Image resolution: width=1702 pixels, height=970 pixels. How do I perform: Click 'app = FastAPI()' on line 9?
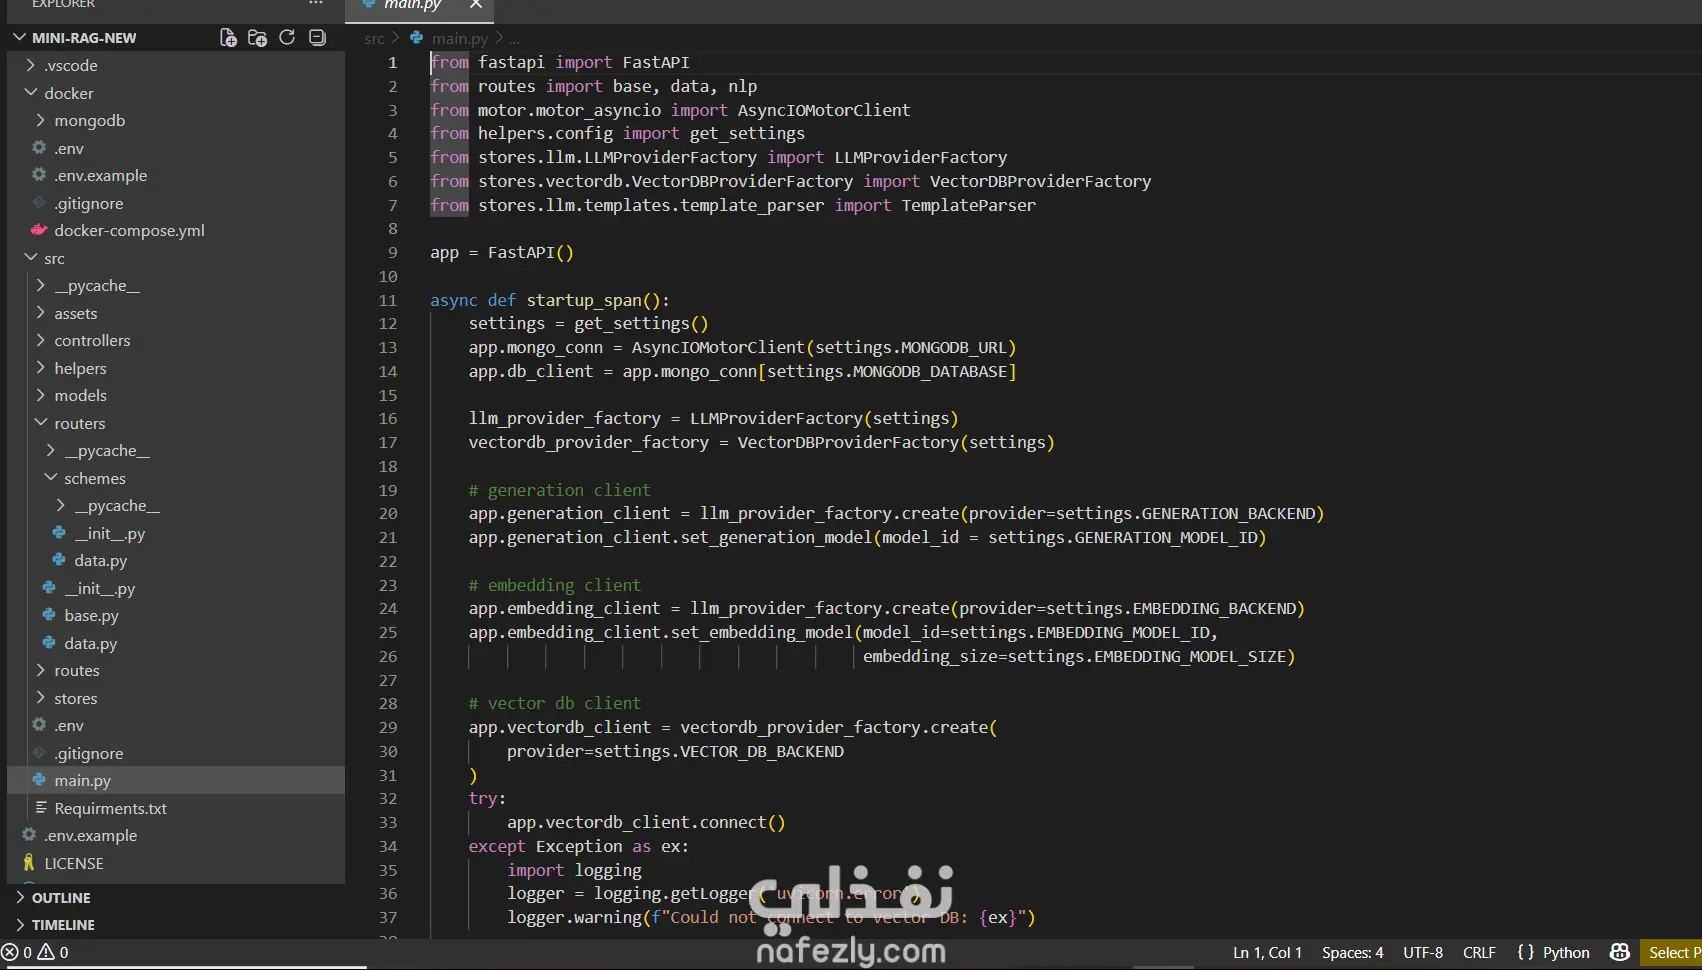[x=502, y=252]
